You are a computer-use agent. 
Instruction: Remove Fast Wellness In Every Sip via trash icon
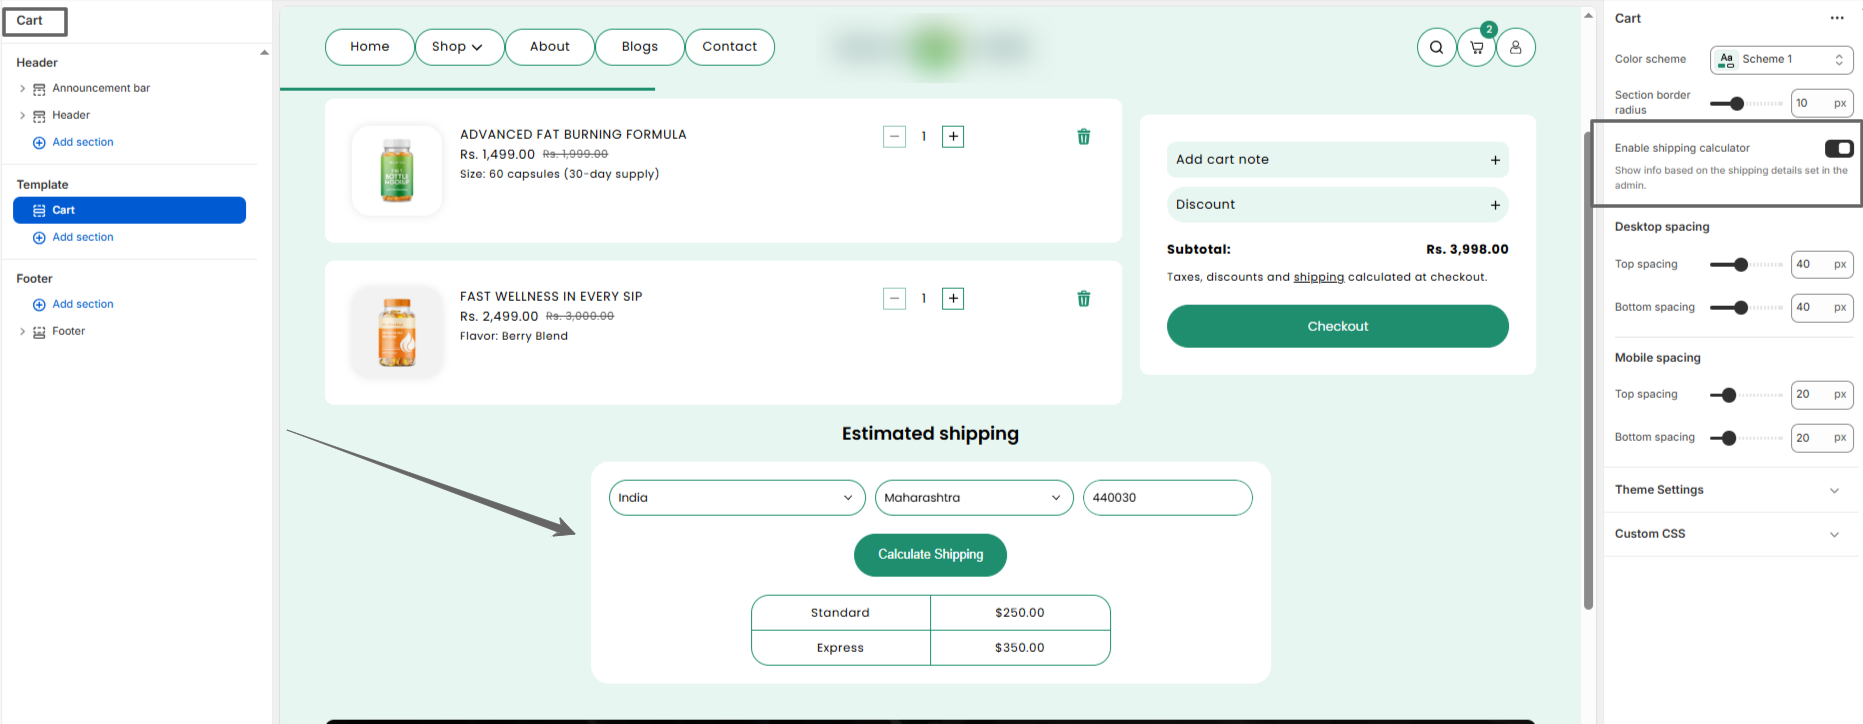click(x=1083, y=299)
